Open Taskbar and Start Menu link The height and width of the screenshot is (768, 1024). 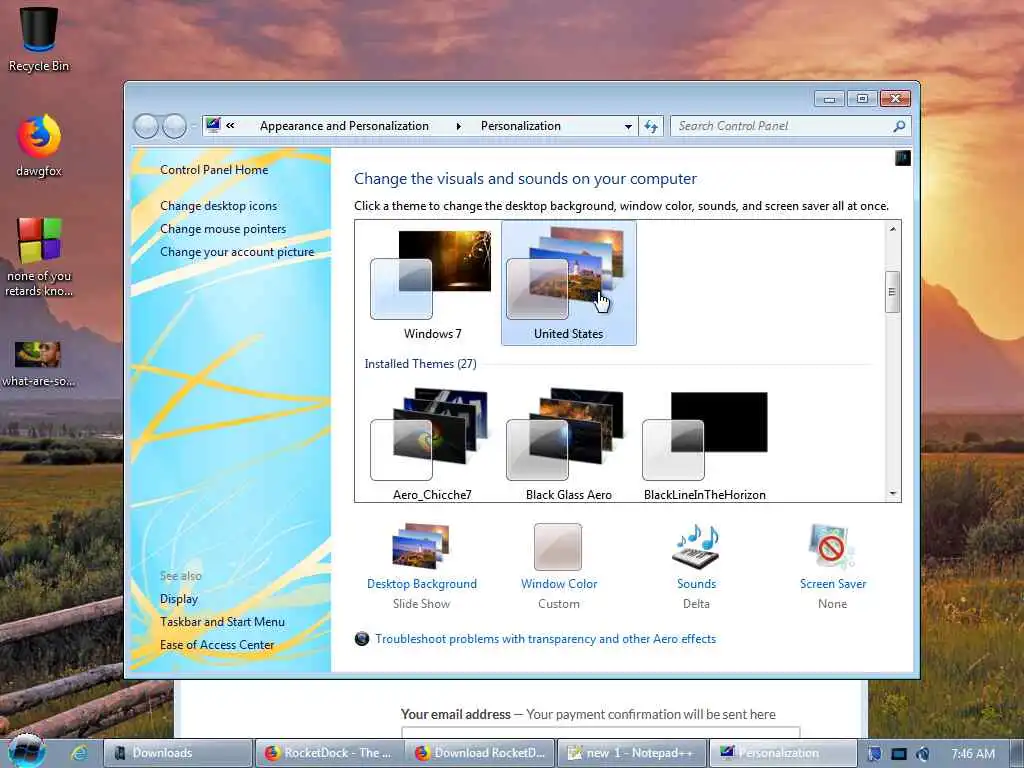[222, 622]
